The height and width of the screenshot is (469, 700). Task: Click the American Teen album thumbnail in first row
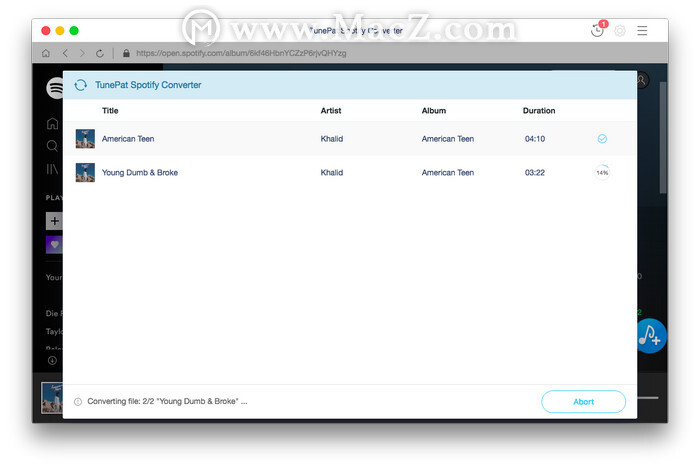pos(85,139)
